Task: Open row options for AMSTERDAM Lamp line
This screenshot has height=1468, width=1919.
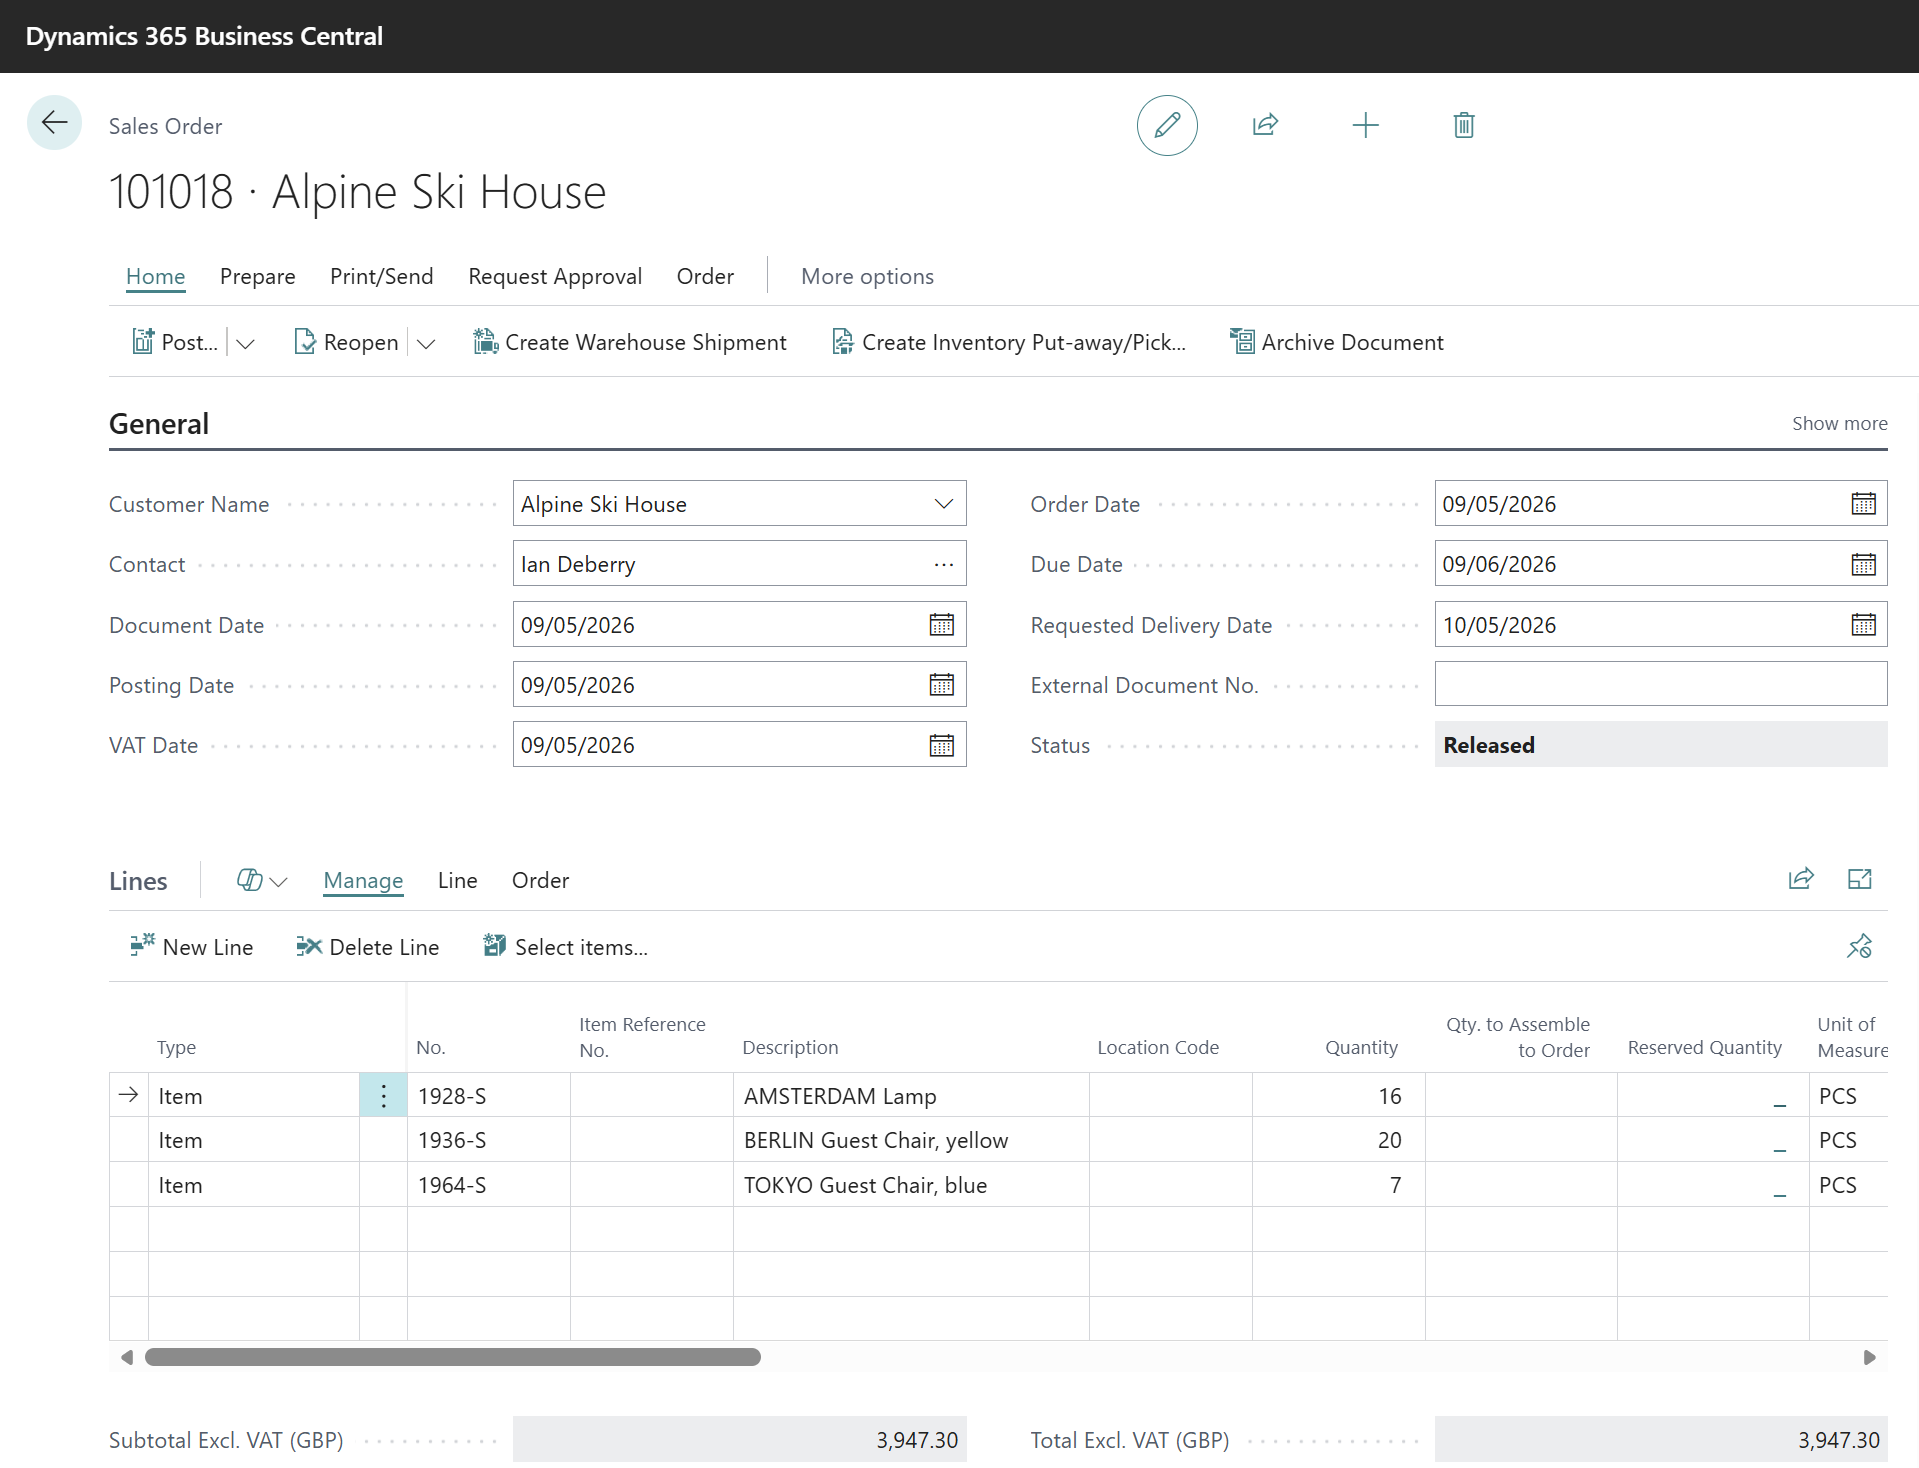Action: (383, 1096)
